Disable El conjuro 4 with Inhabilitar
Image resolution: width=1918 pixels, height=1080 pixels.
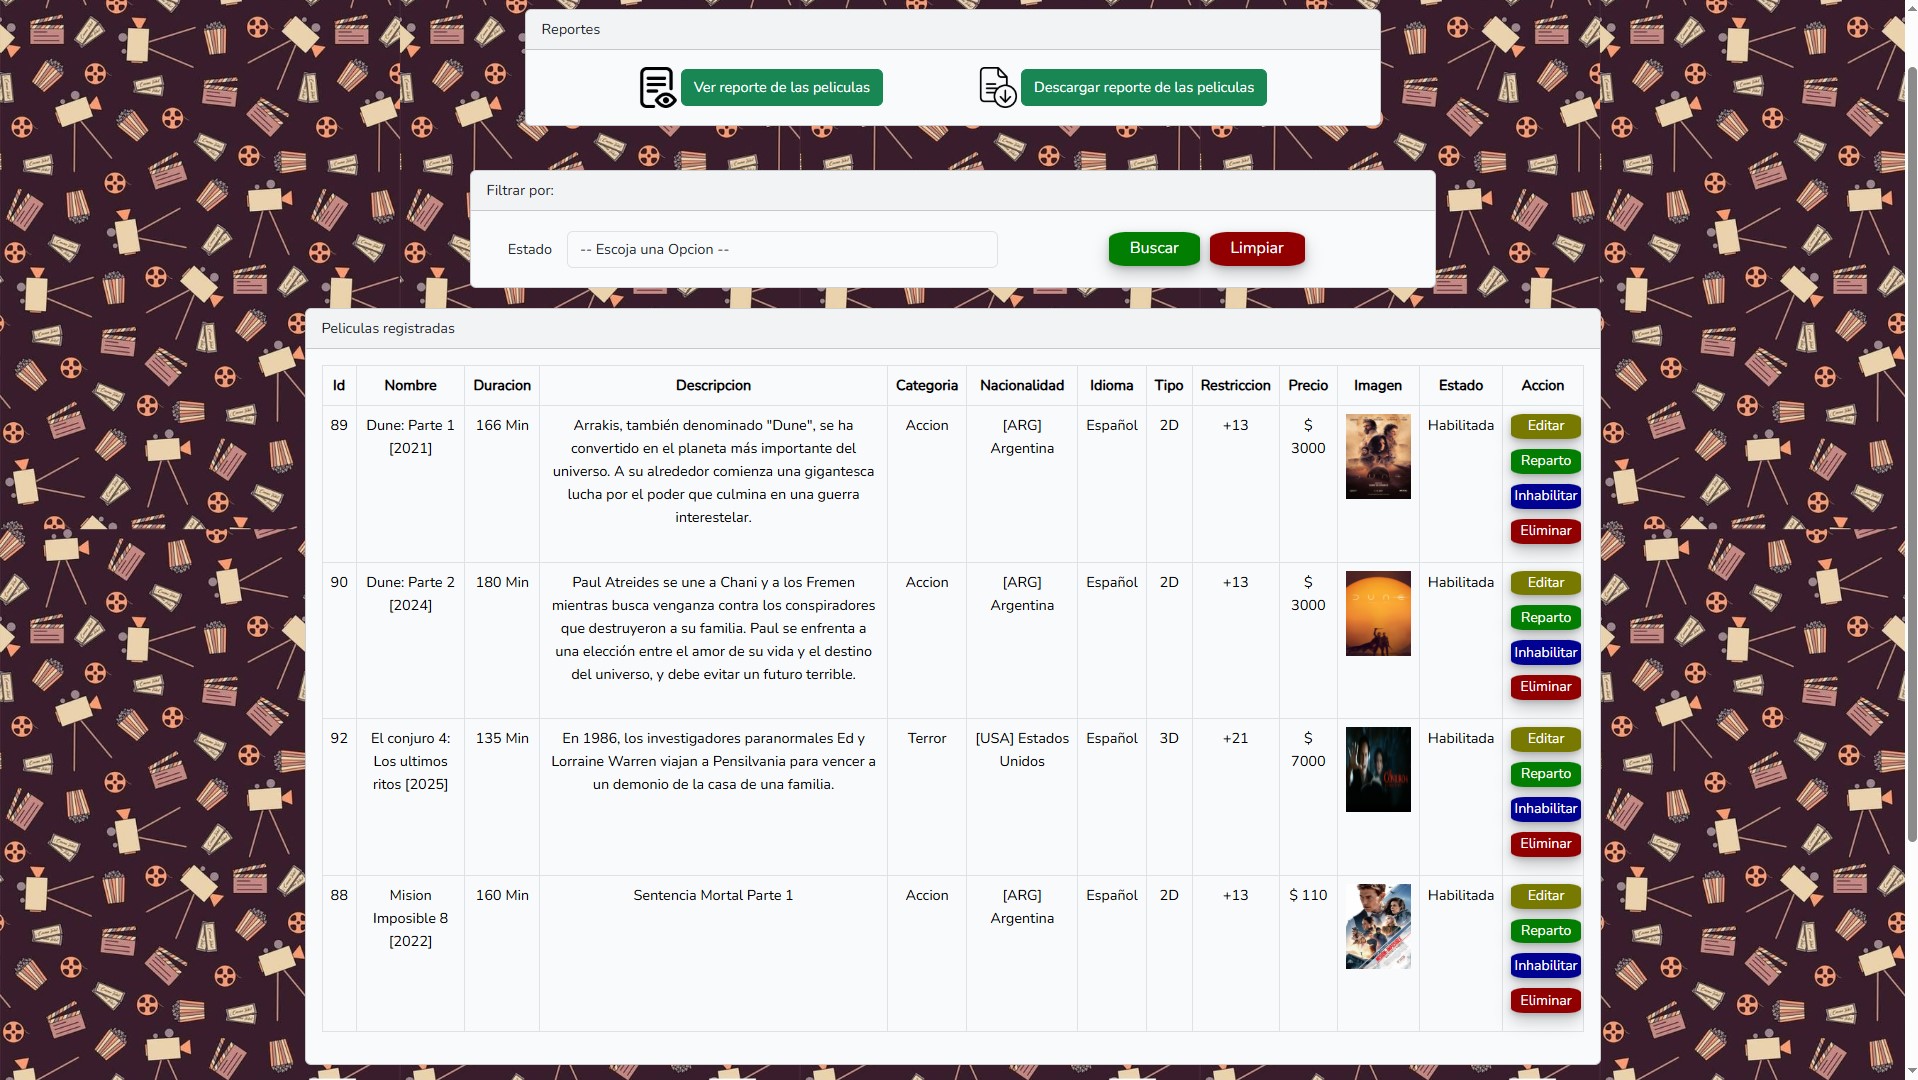pos(1545,809)
